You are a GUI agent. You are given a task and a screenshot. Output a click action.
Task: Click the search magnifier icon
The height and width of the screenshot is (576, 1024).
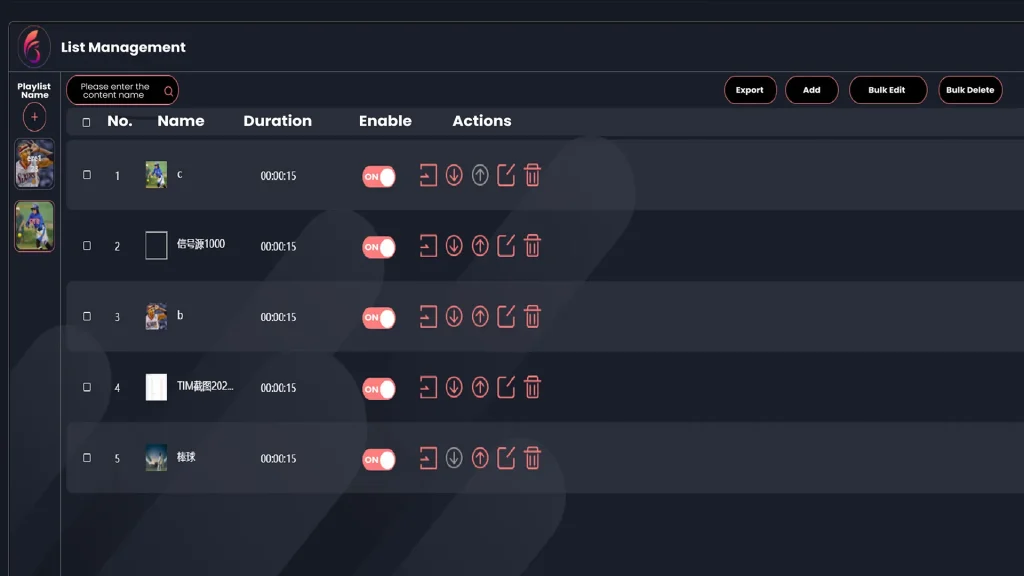click(x=168, y=91)
